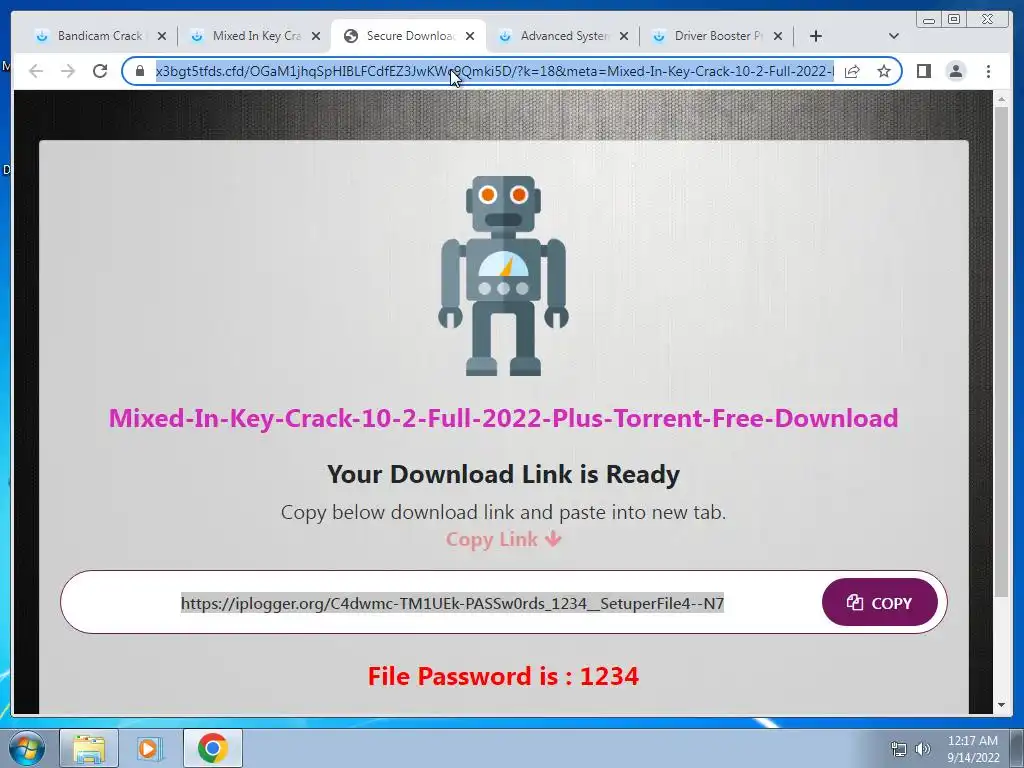Close the Advanced System tab
This screenshot has width=1024, height=768.
(x=624, y=37)
